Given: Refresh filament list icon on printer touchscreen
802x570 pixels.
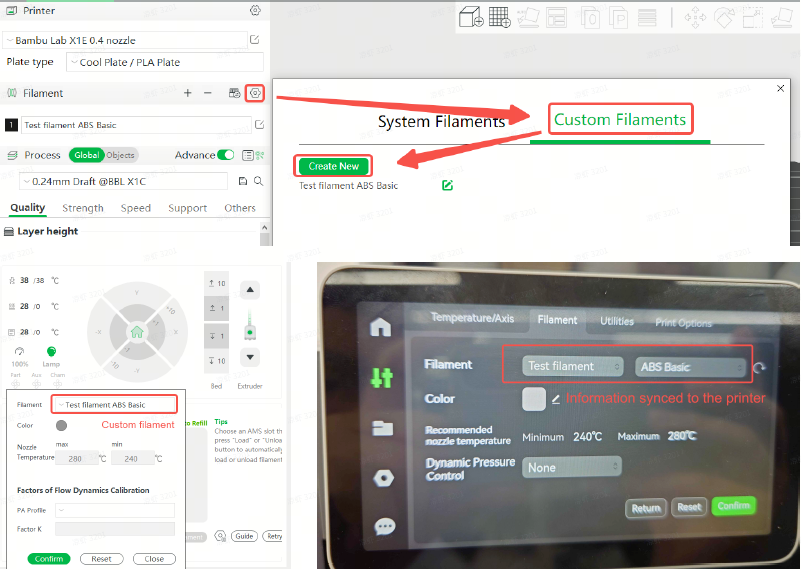Looking at the screenshot, I should 759,367.
